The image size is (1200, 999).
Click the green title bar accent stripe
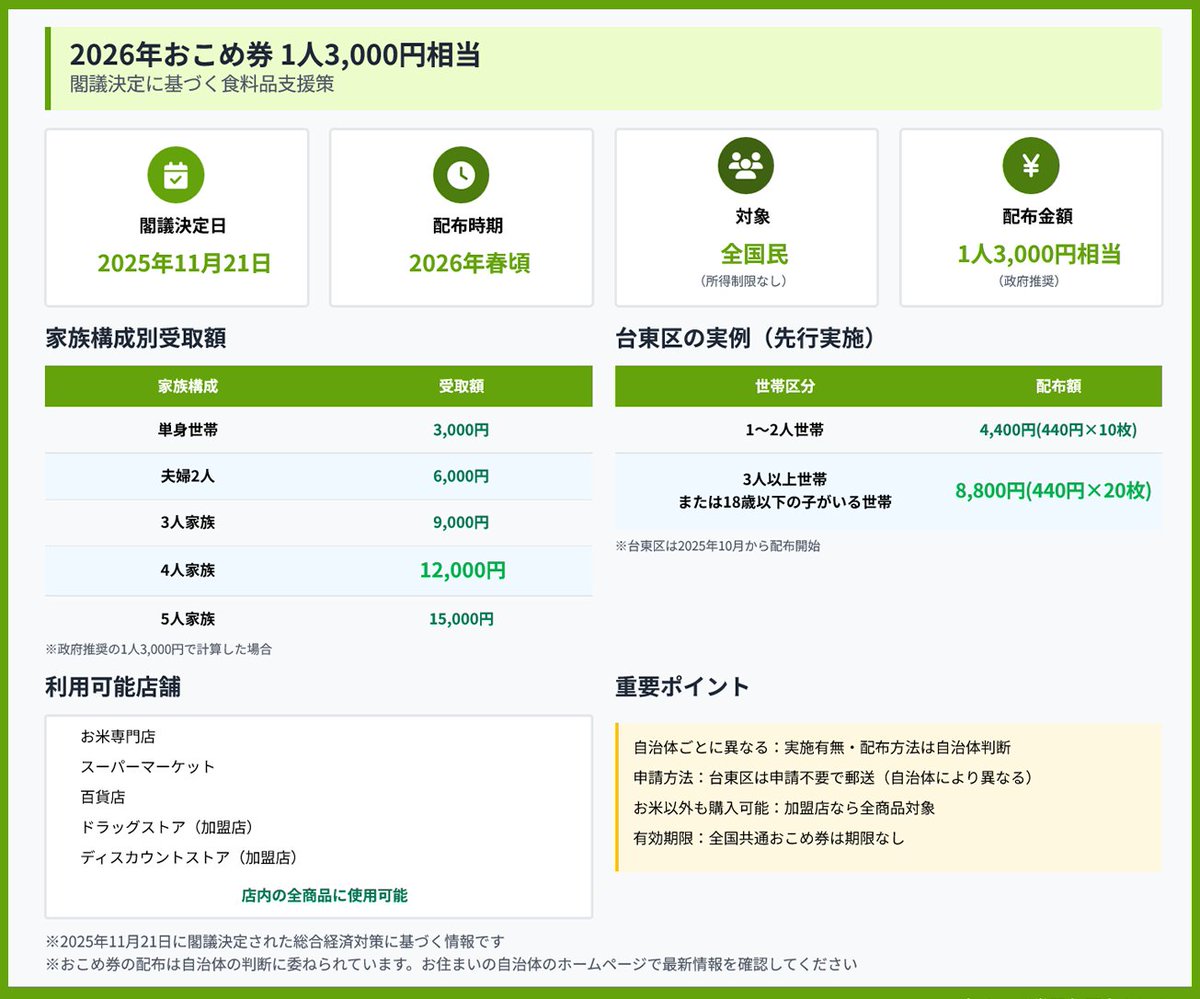(x=49, y=65)
